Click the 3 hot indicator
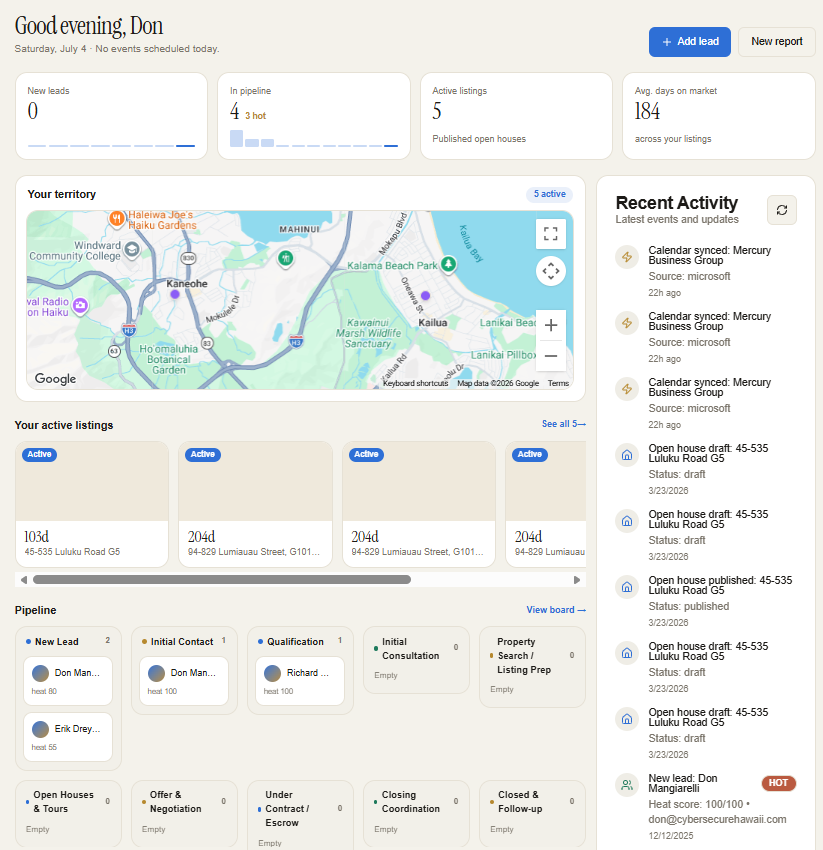Screen dimensions: 823x850 pos(255,116)
